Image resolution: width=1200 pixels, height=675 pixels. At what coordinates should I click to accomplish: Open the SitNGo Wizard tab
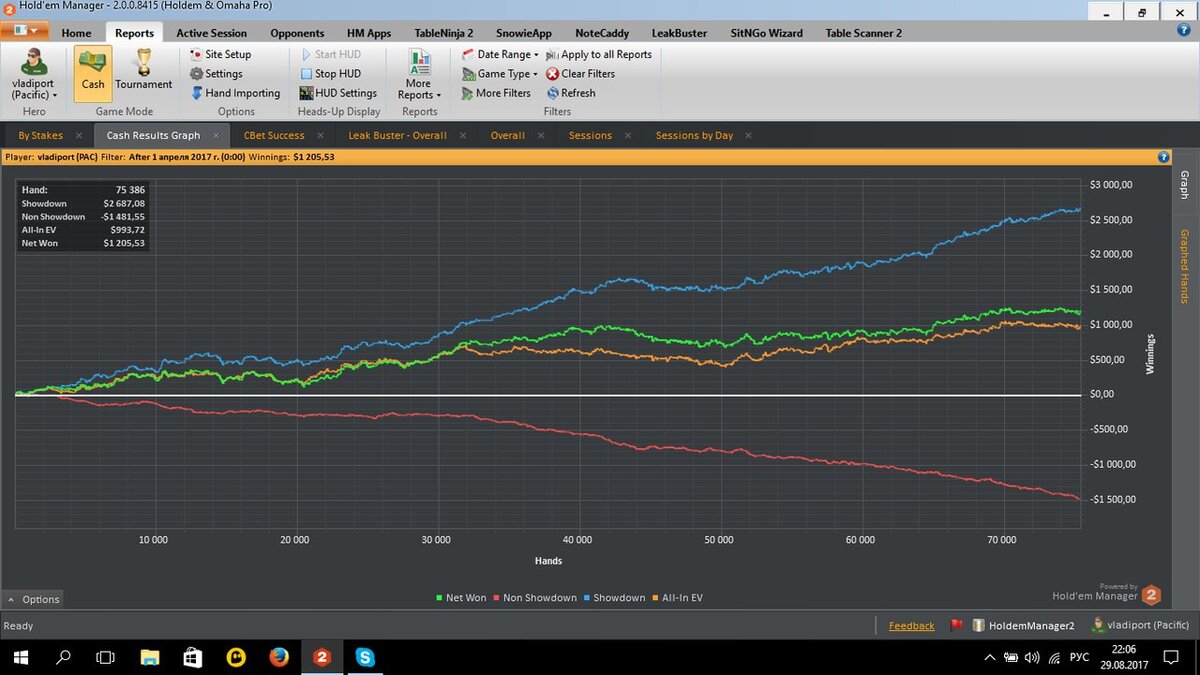(x=767, y=33)
